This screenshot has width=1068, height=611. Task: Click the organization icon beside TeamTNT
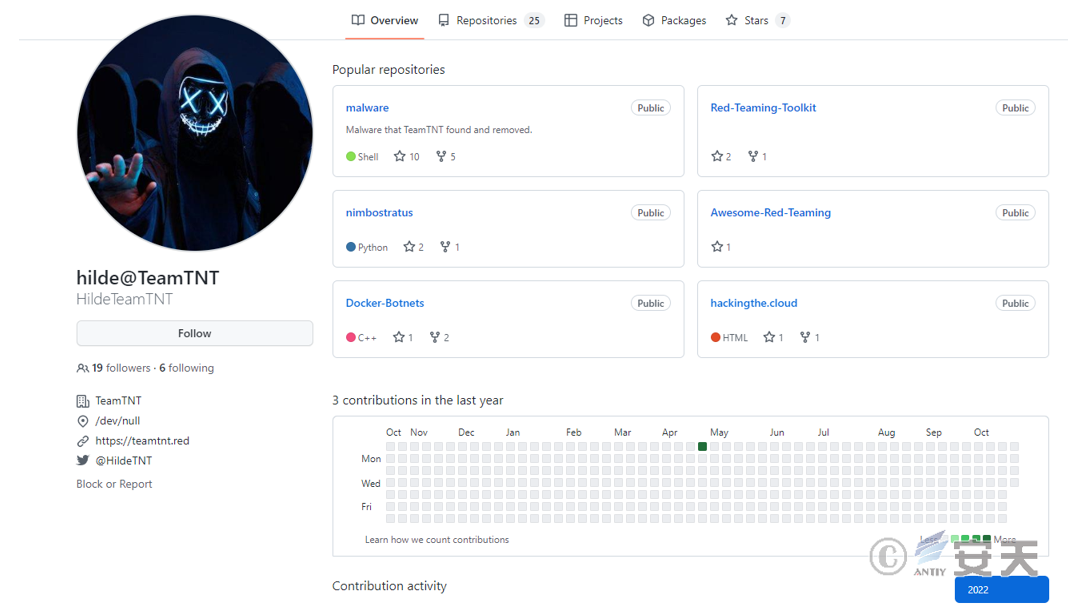82,401
